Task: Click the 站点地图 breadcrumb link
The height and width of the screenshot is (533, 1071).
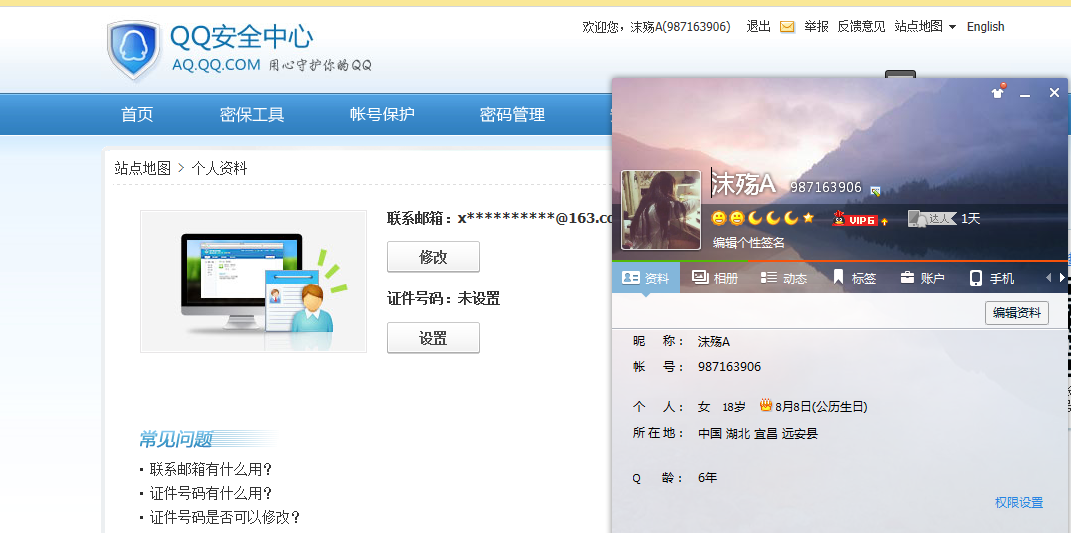Action: [142, 168]
